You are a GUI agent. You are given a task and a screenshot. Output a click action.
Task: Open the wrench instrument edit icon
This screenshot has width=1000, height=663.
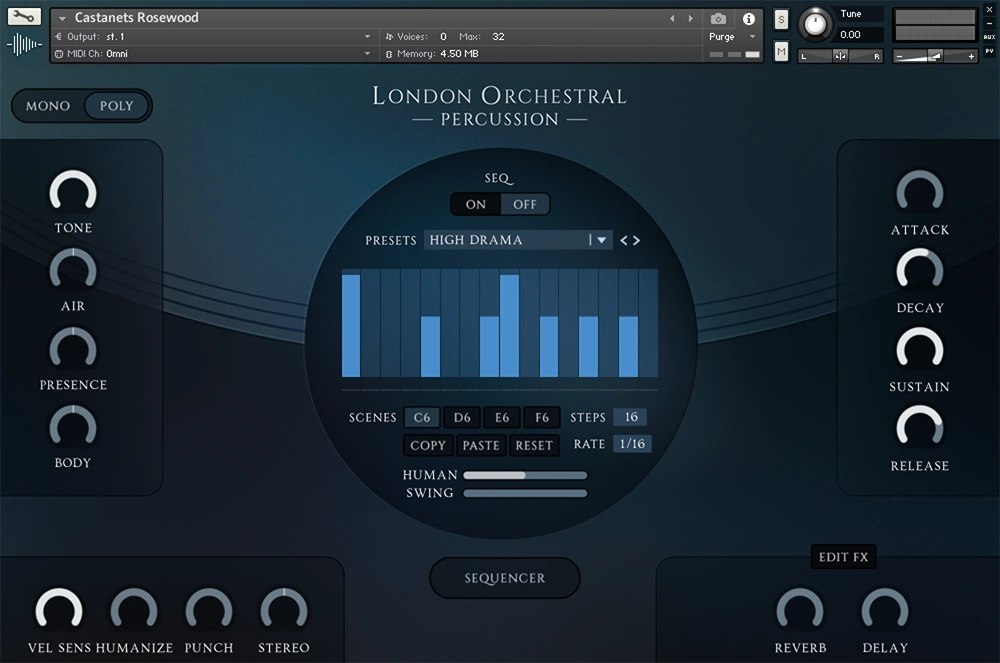[x=24, y=17]
